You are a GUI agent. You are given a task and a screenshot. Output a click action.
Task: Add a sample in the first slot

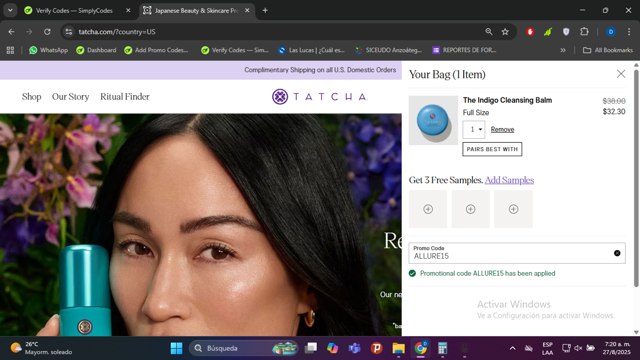pos(428,209)
